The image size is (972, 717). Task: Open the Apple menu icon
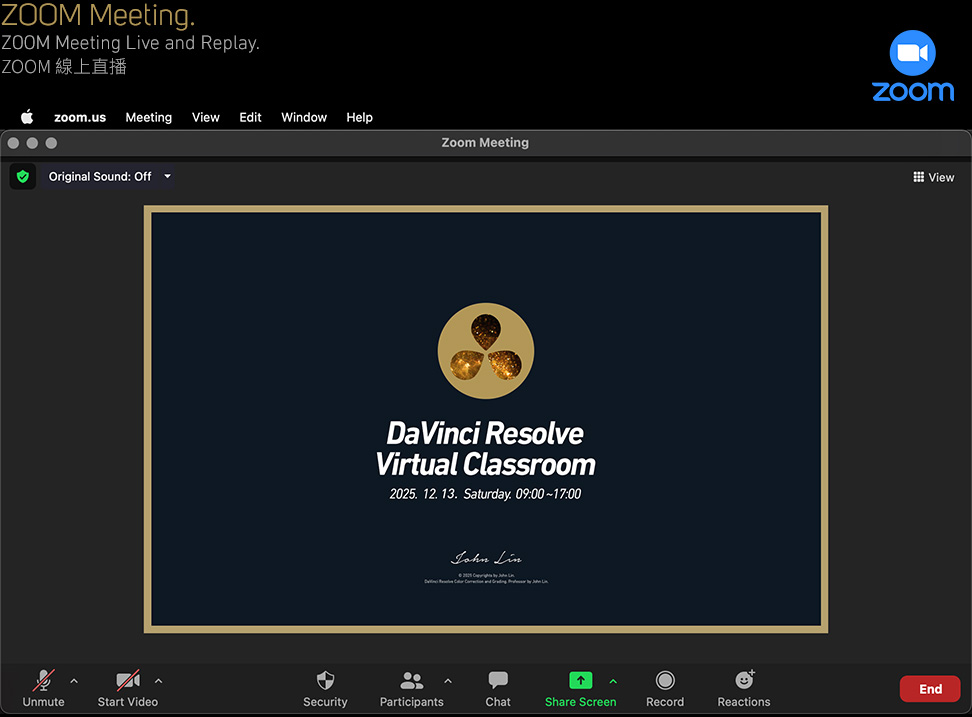tap(27, 117)
